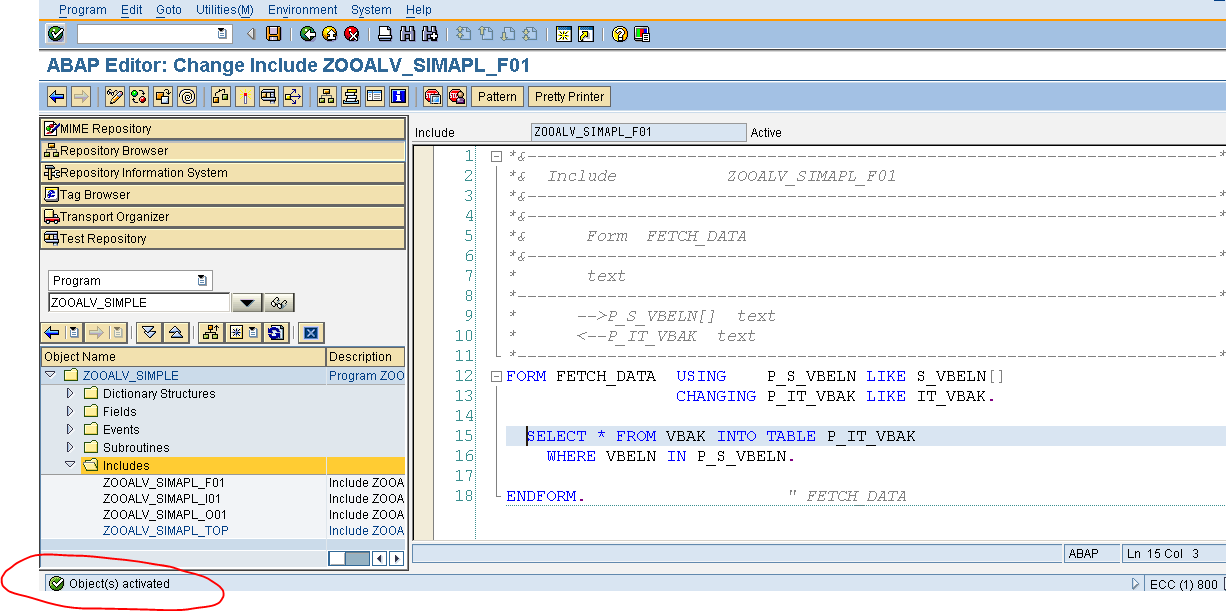Image resolution: width=1226 pixels, height=611 pixels.
Task: Click the Back green arrow icon
Action: 307,33
